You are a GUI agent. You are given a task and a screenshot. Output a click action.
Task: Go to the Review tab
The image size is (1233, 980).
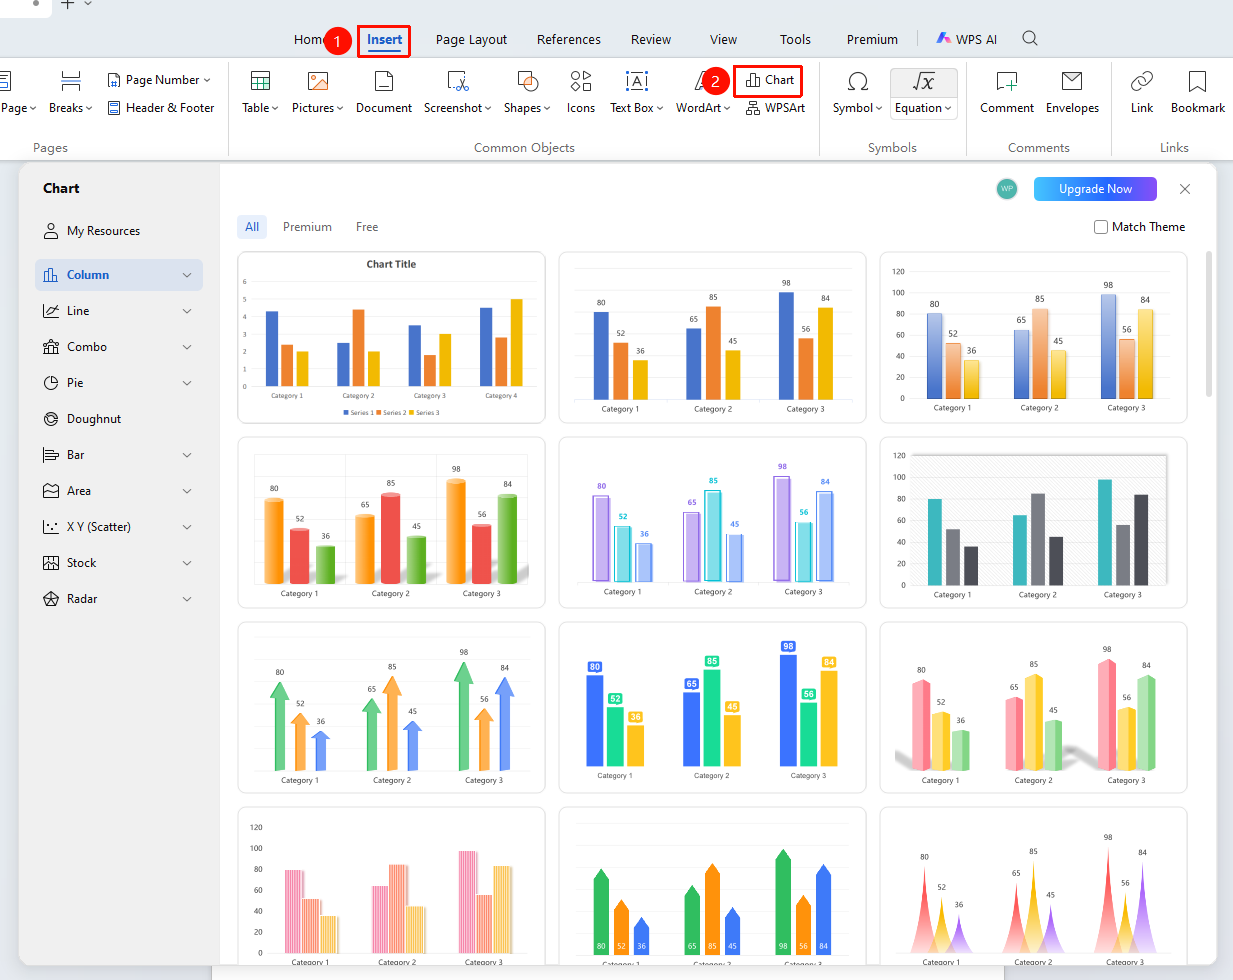pos(651,40)
